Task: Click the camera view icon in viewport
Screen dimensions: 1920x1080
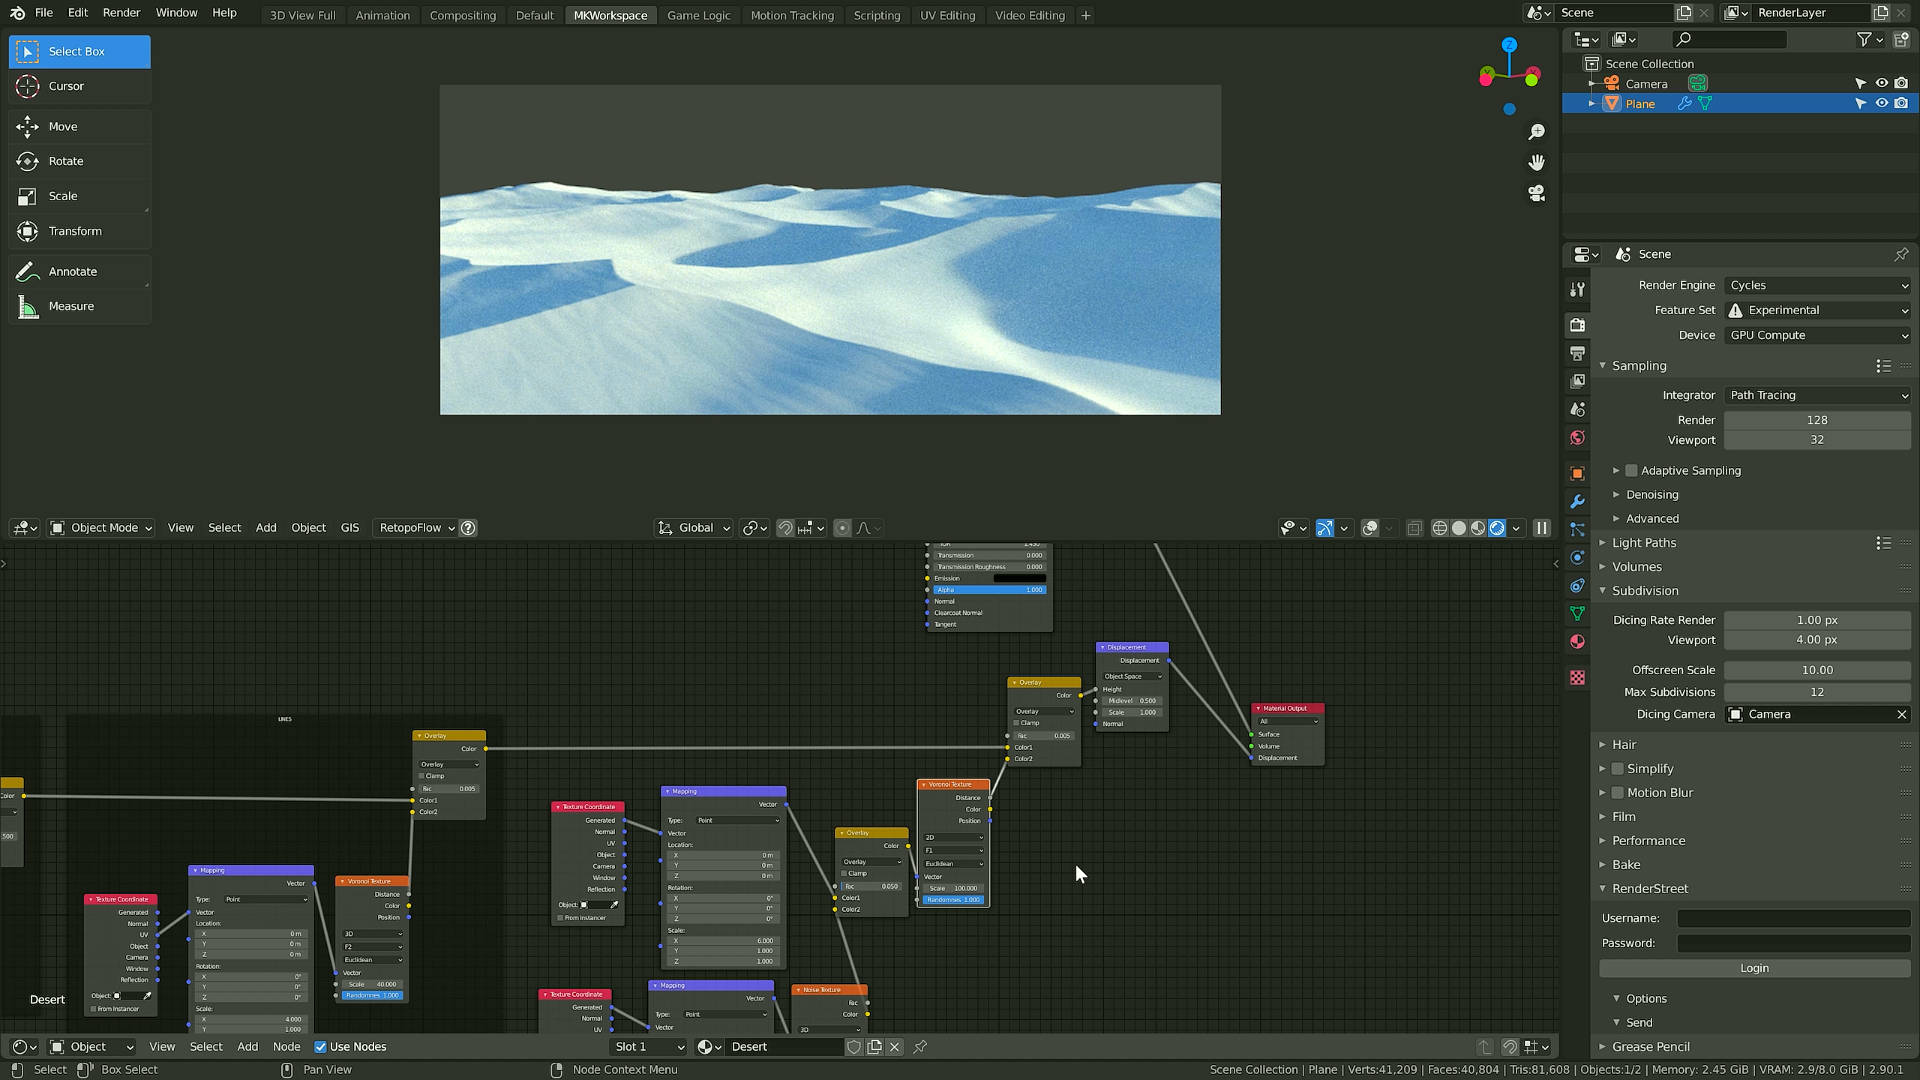Action: click(1537, 193)
